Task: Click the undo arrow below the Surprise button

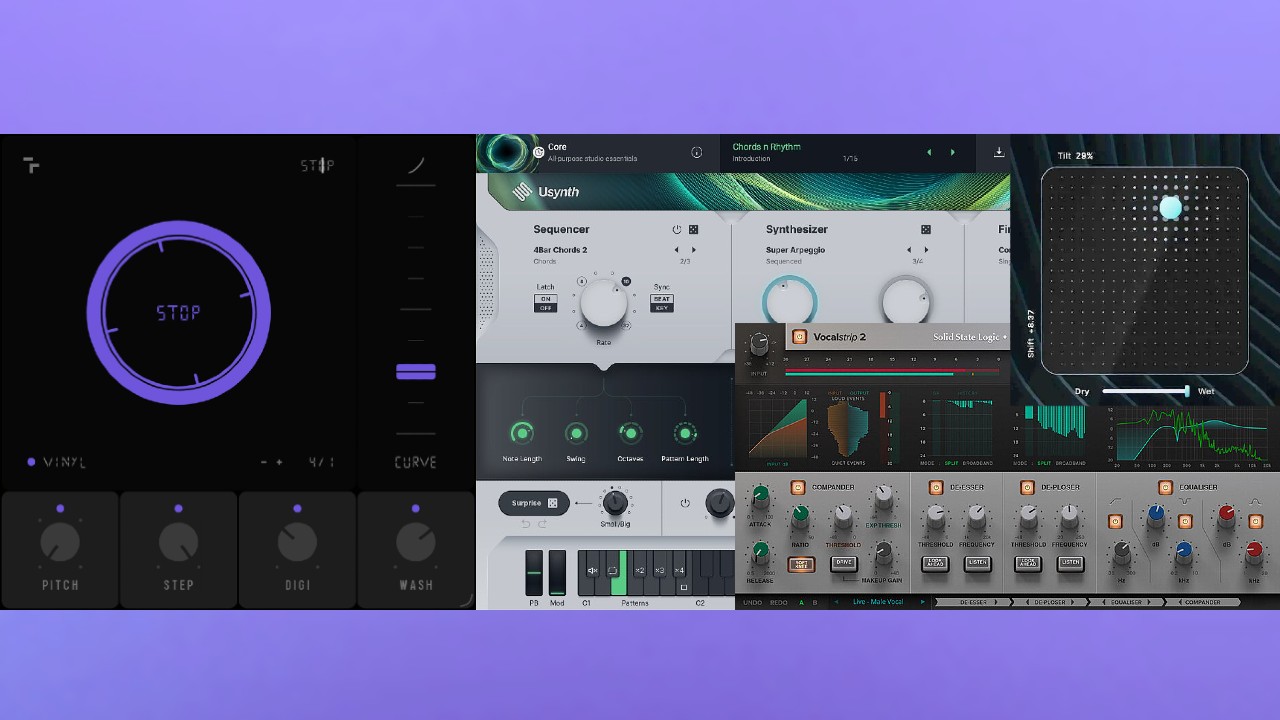Action: 525,523
